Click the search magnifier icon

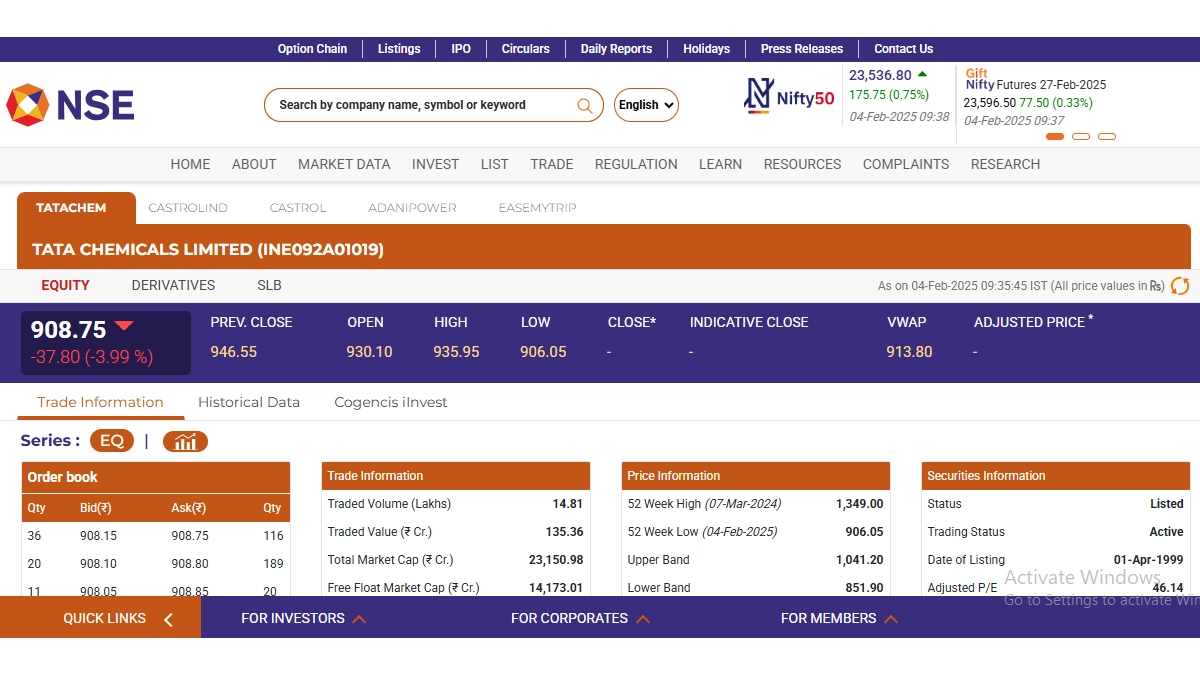pos(585,105)
